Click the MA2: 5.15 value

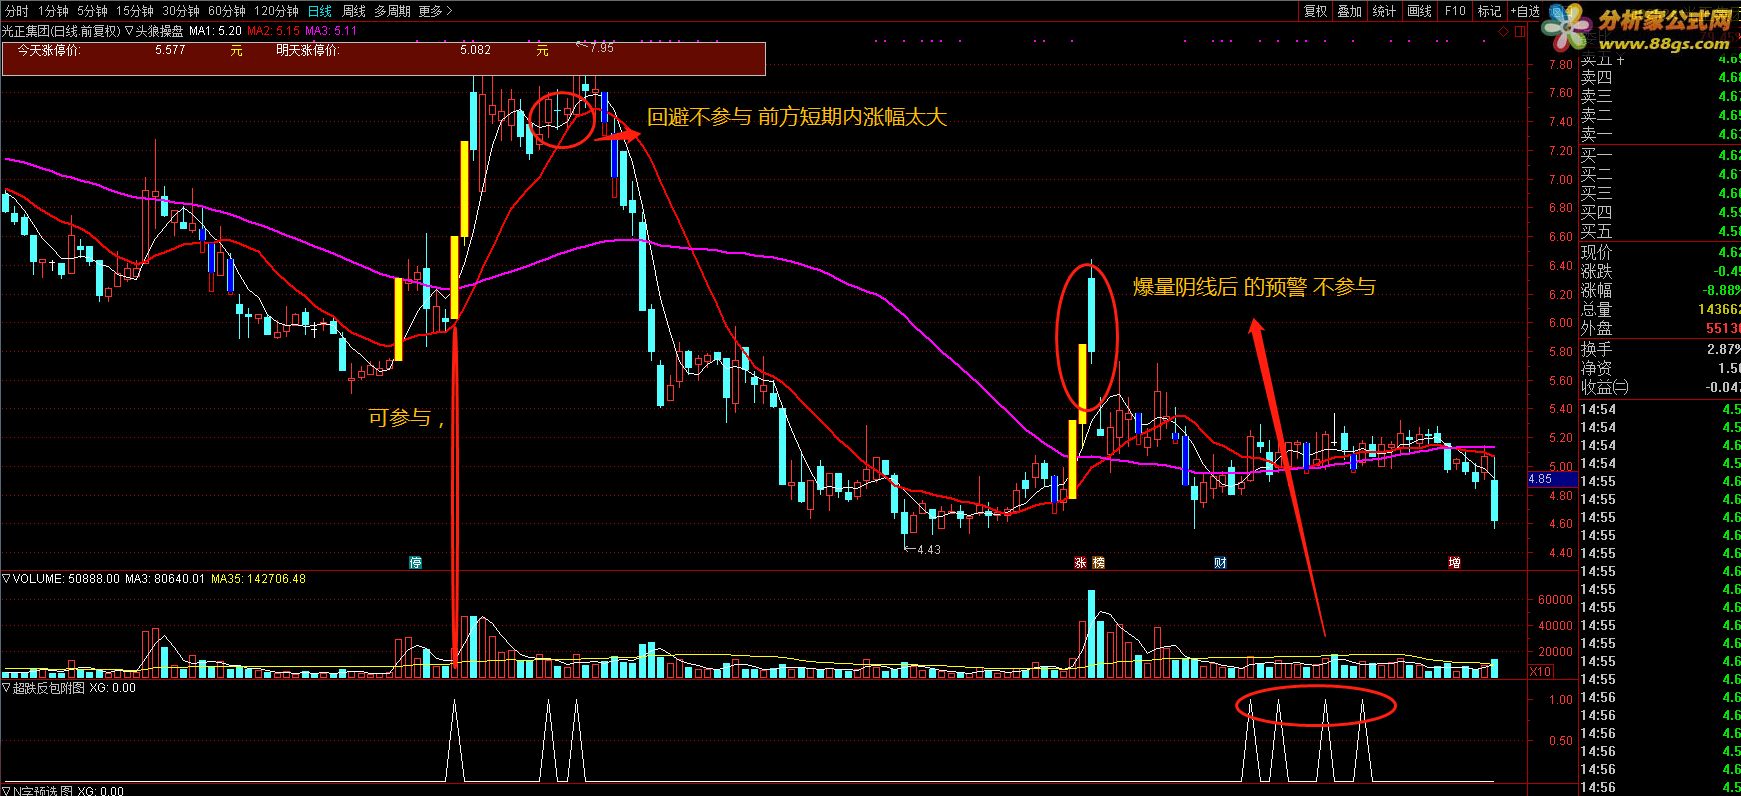(273, 31)
